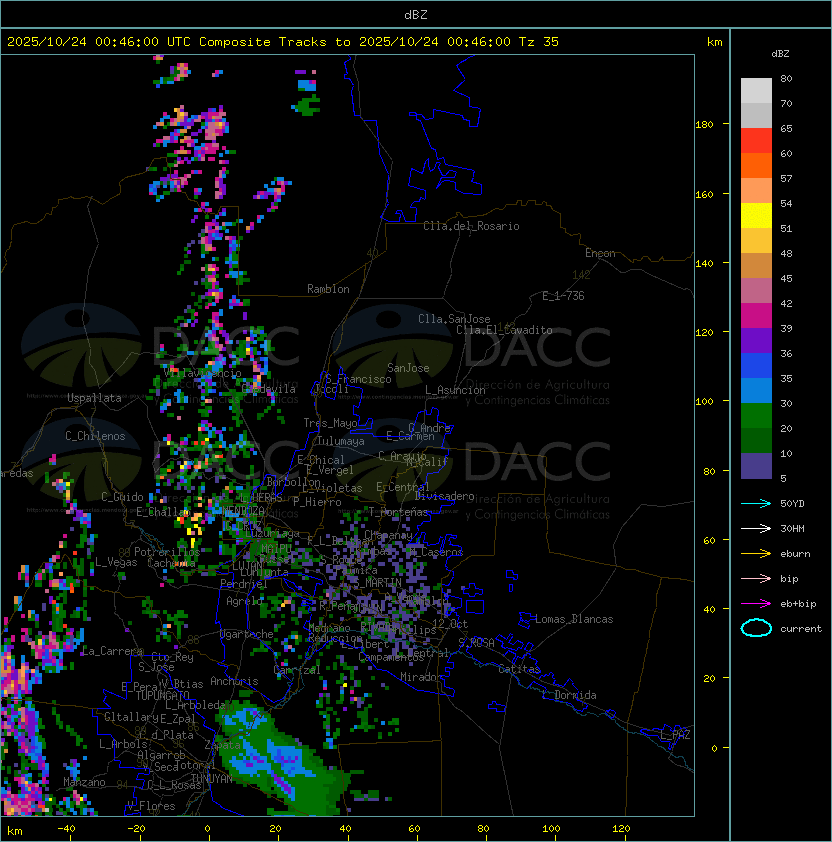The width and height of the screenshot is (832, 842).
Task: Click the 'Clla.SanJose' place label
Action: [454, 319]
